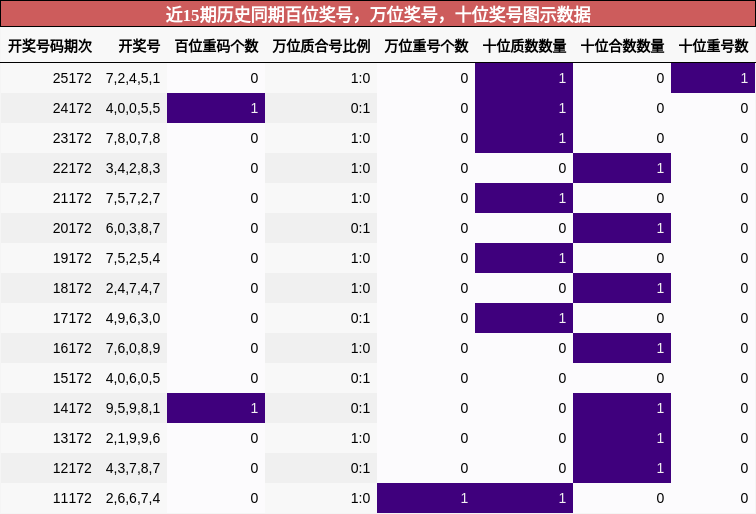Click winning numbers 3,4,2,8,3
756x514 pixels.
[133, 168]
